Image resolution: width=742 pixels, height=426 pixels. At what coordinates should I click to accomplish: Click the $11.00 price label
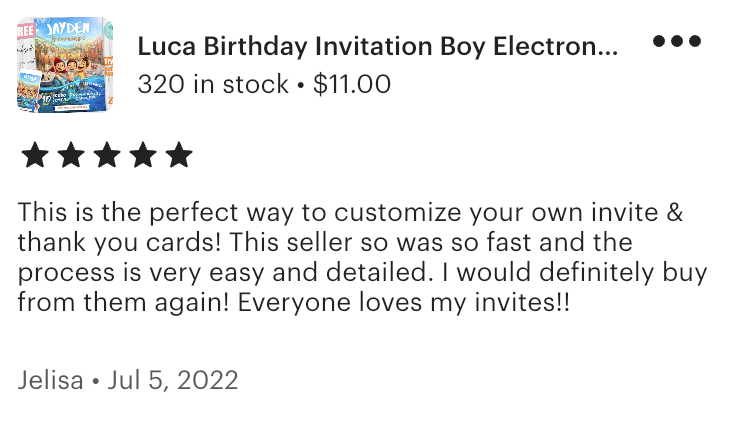click(352, 85)
